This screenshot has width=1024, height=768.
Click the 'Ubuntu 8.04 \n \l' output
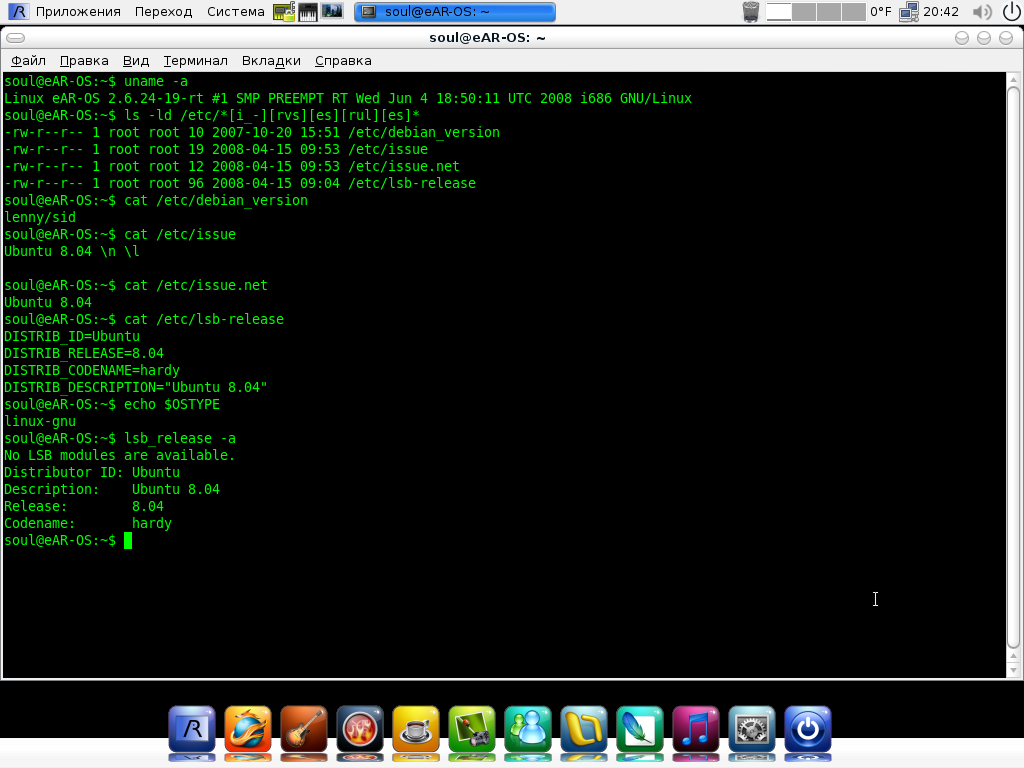coord(72,251)
